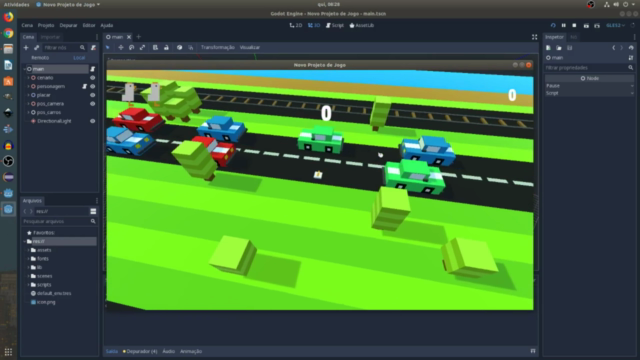Click the instance scene chain icon
Viewport: 640px width, 360px height.
click(36, 48)
